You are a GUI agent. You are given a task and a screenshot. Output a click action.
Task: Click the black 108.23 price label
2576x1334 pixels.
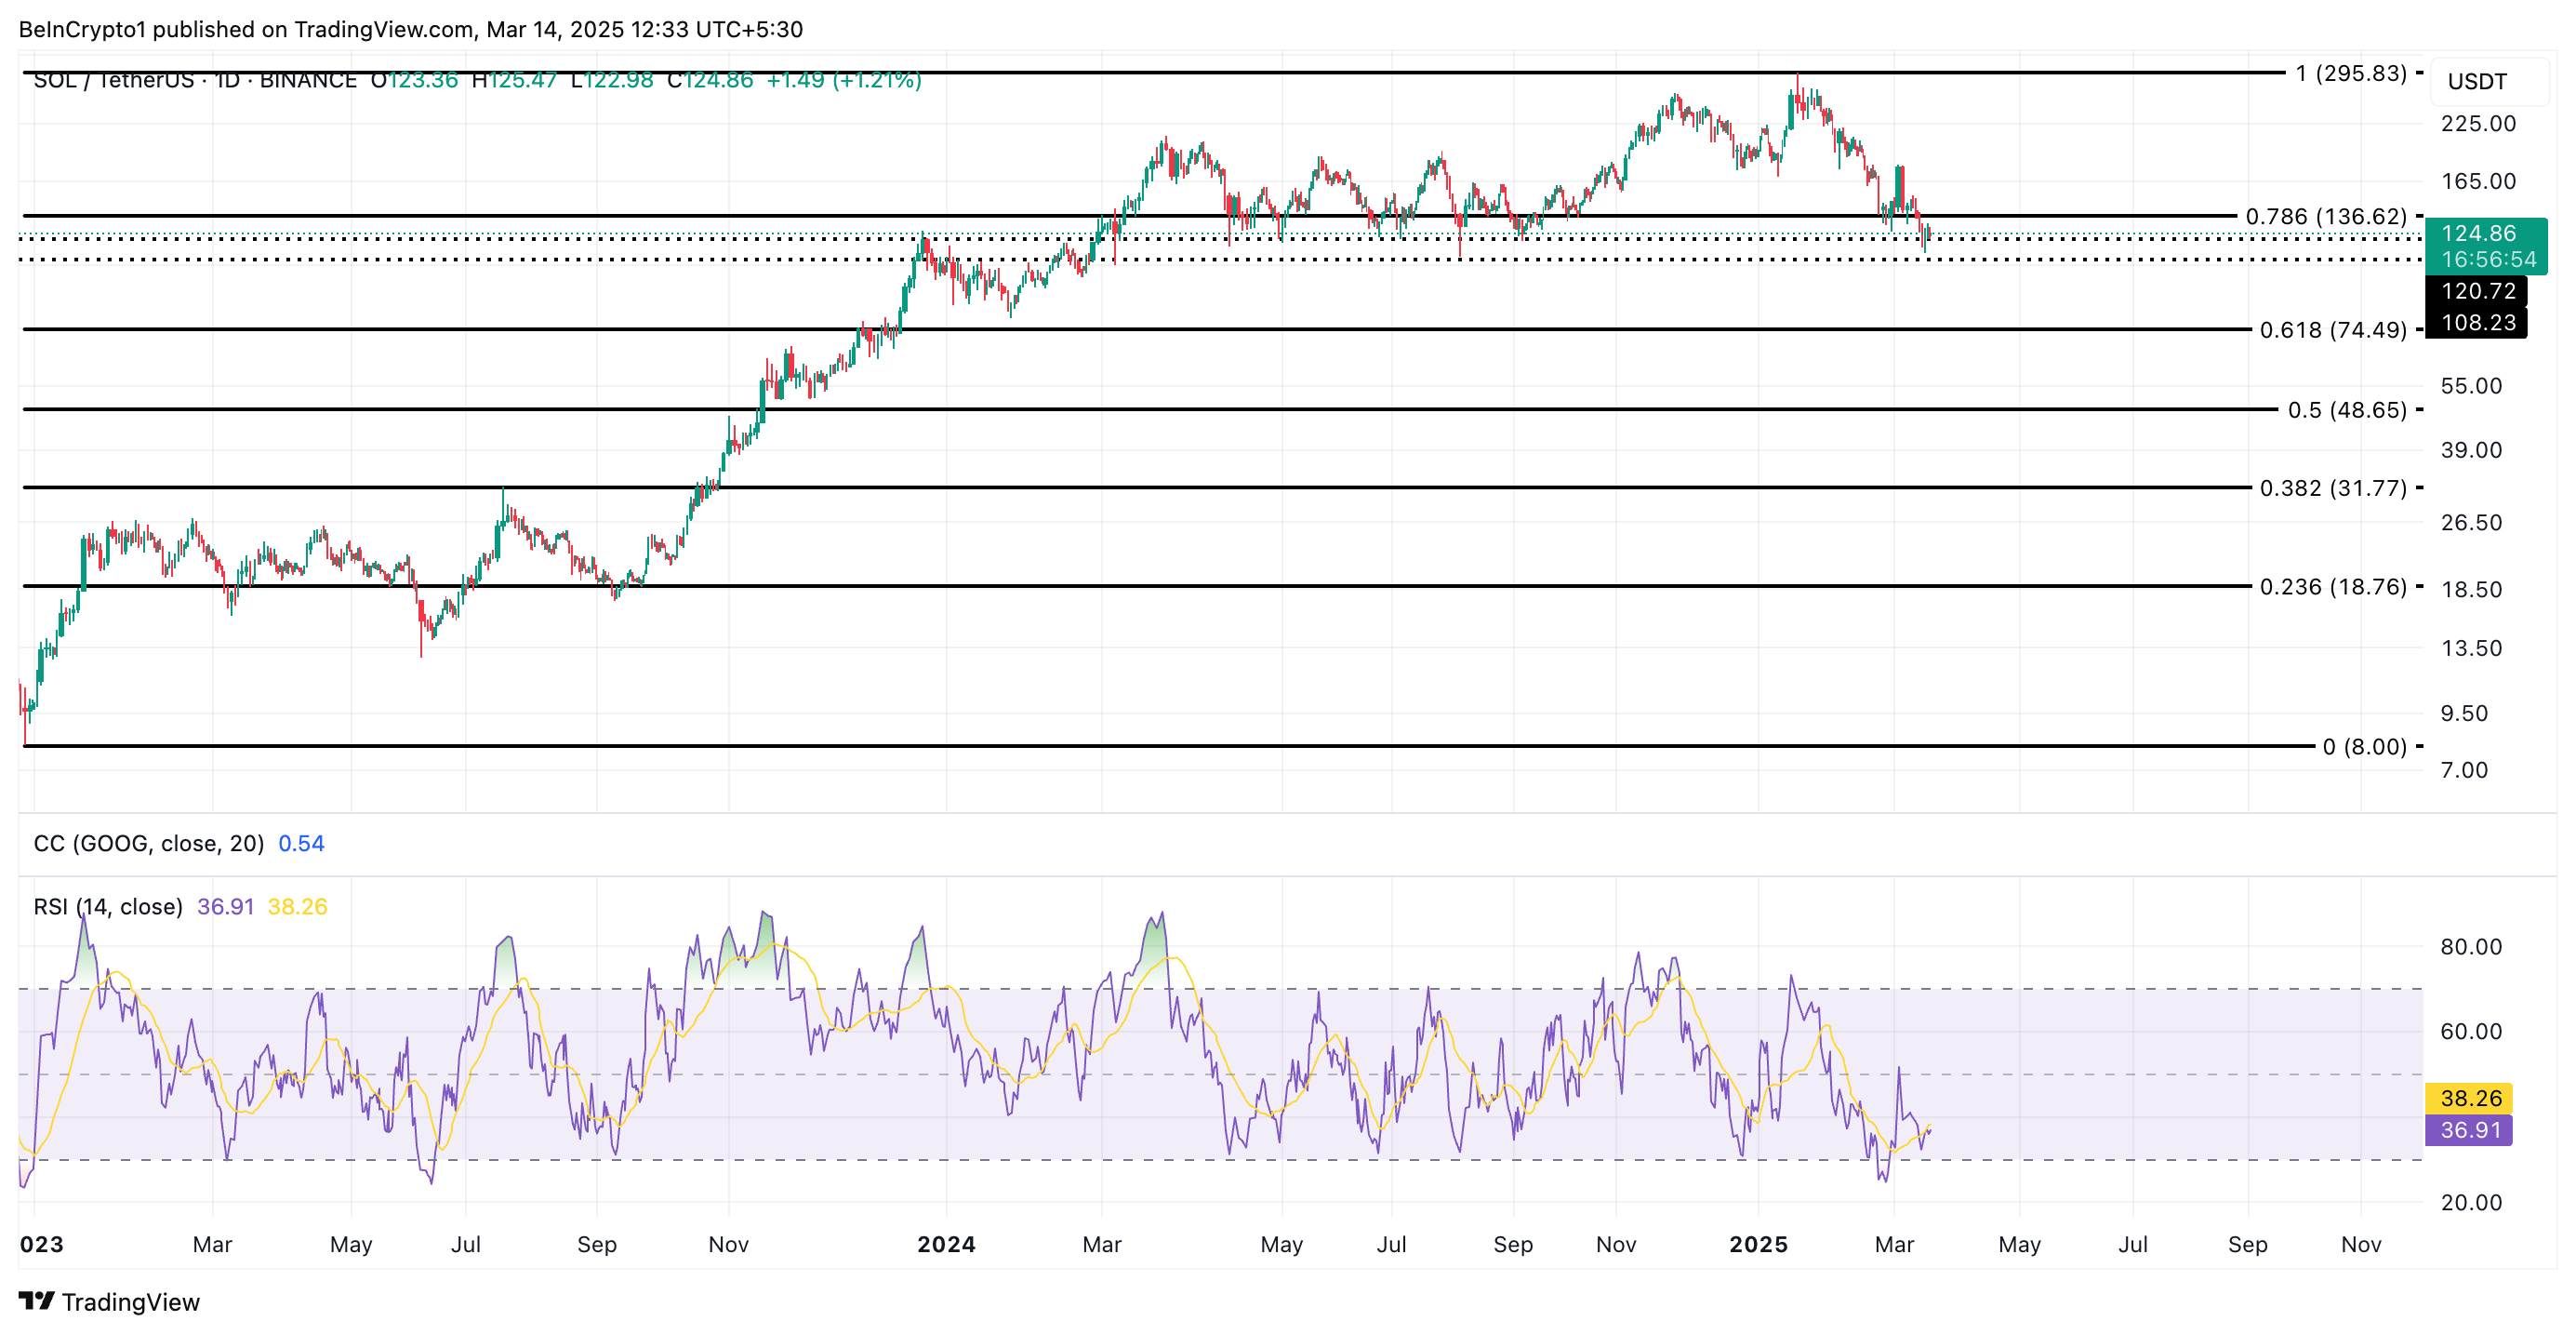[x=2478, y=323]
